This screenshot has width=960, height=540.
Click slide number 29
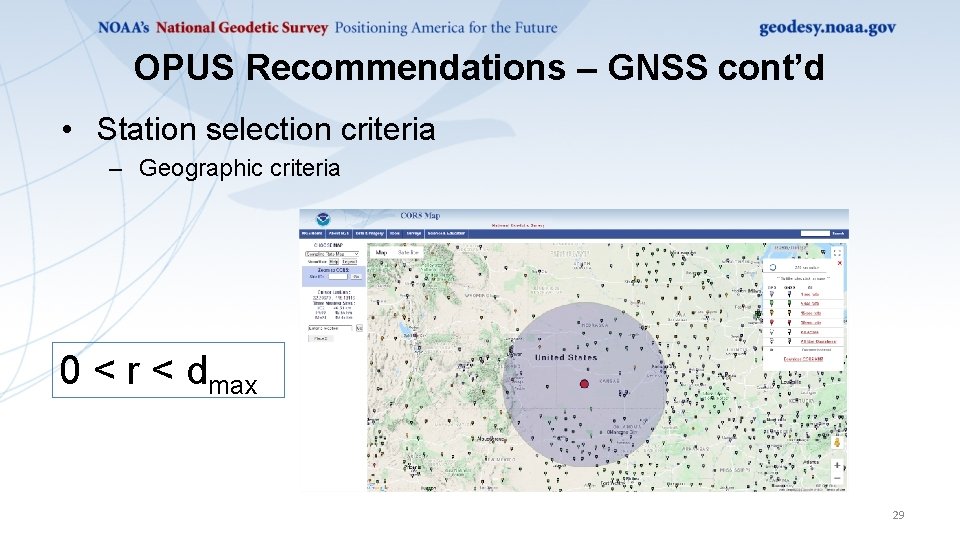(898, 515)
